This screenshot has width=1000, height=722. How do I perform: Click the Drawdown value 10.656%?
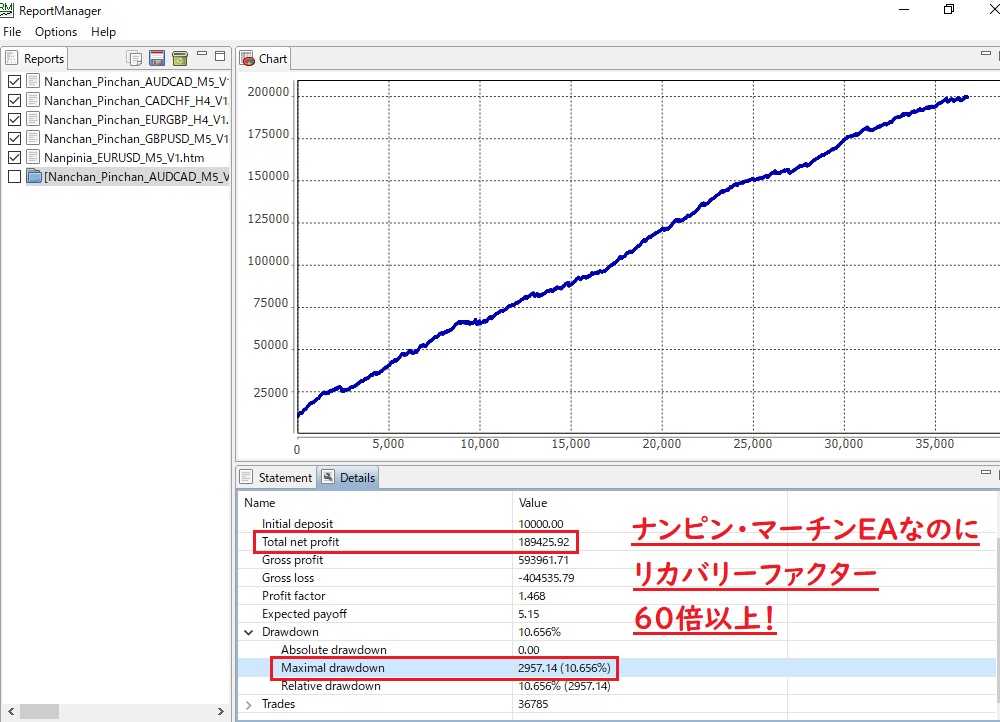pyautogui.click(x=540, y=632)
